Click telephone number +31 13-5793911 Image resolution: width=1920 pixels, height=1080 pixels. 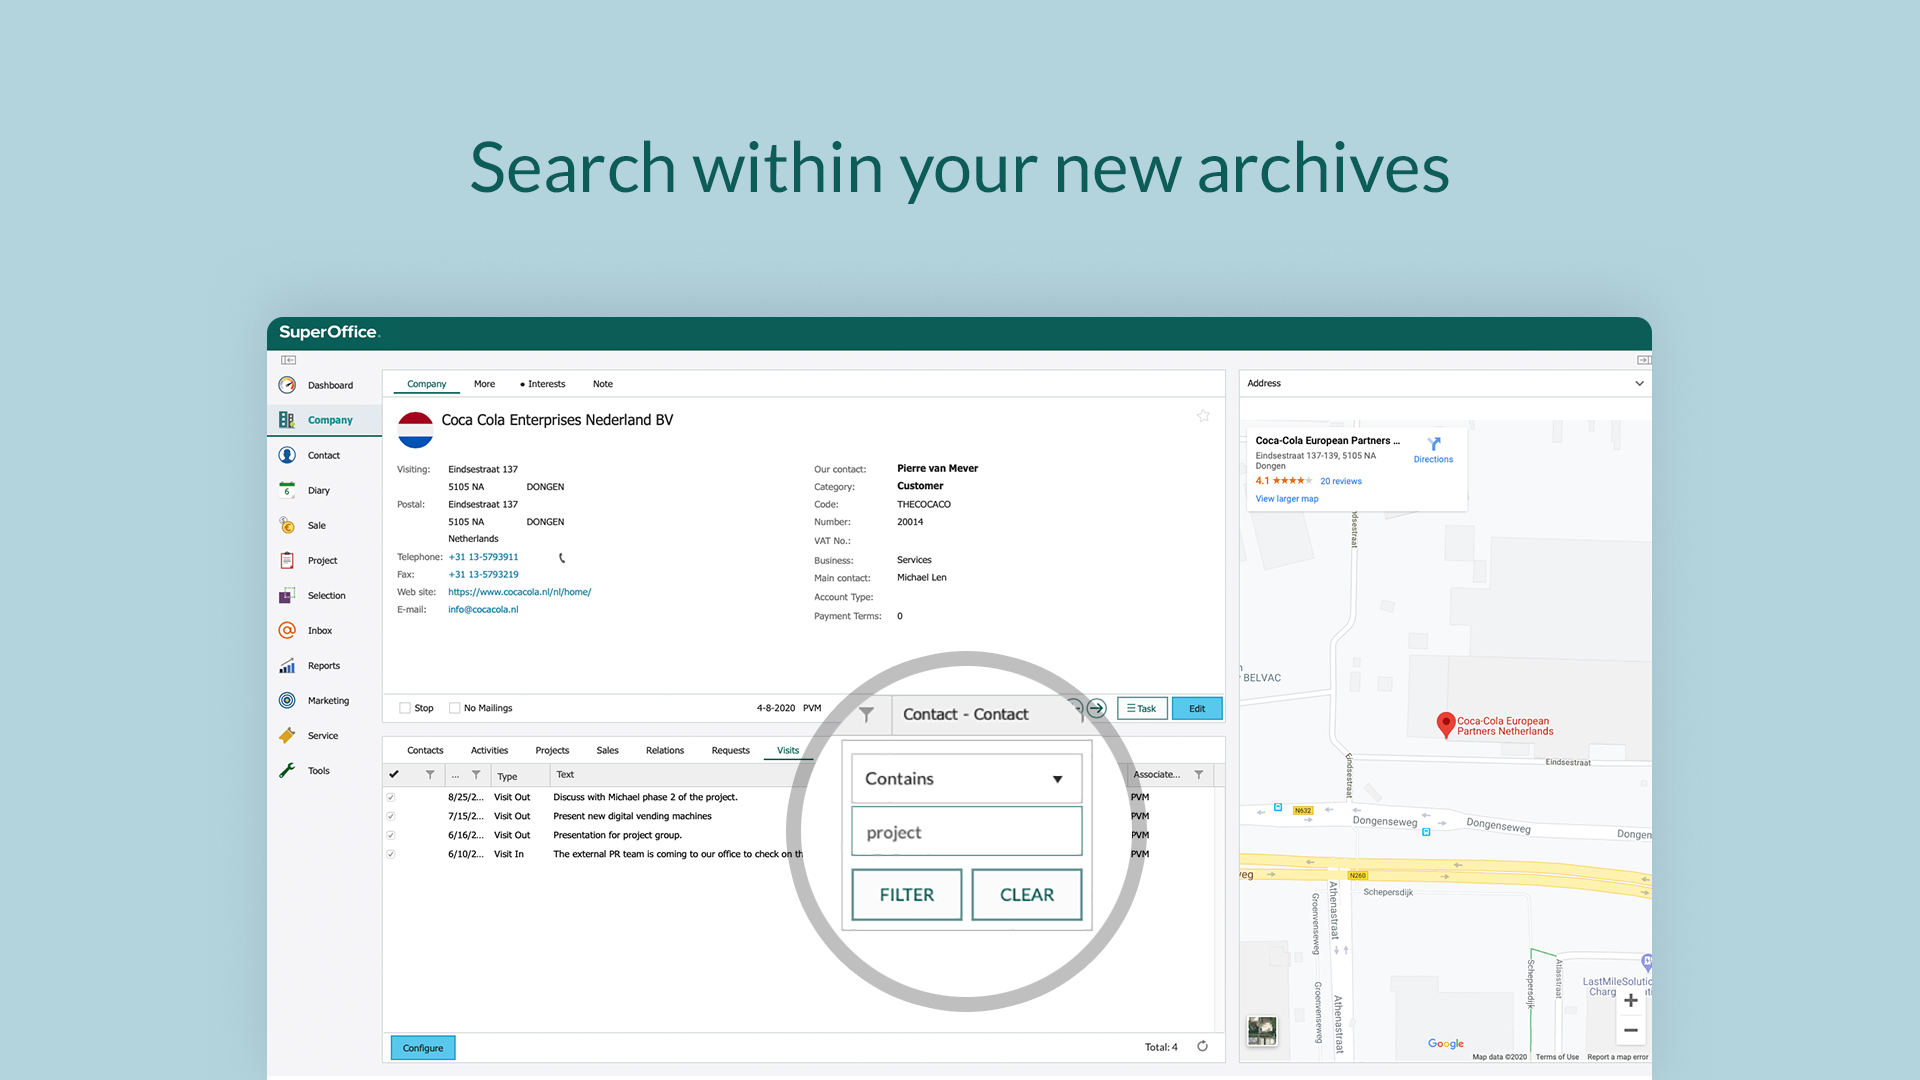(483, 557)
